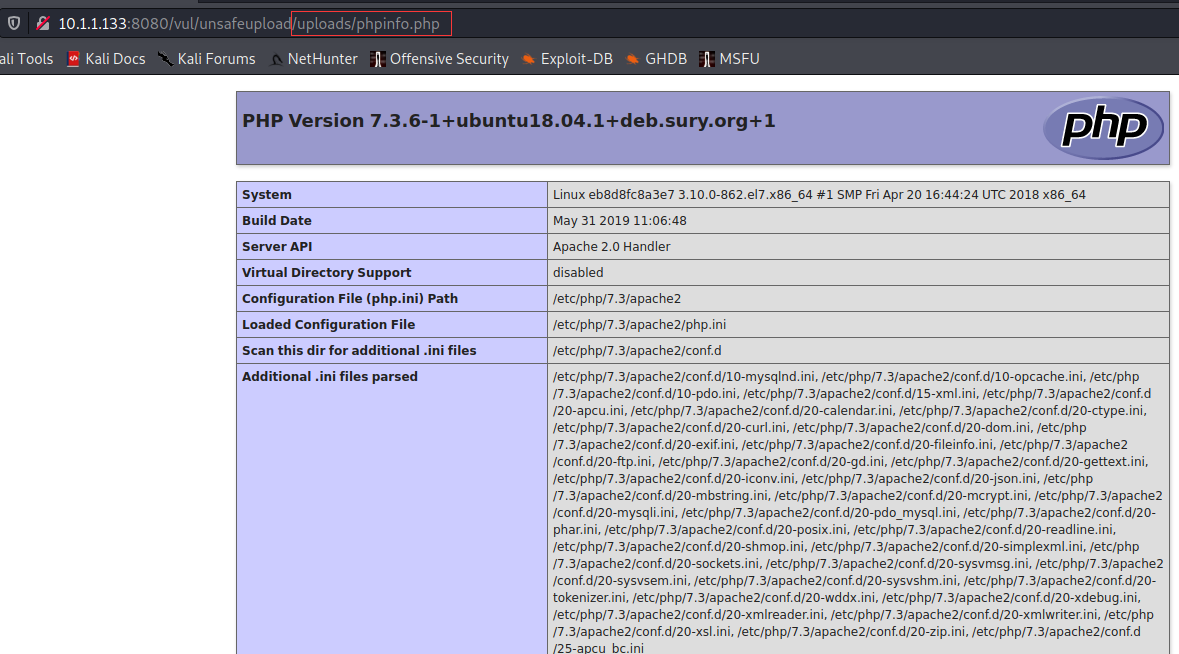This screenshot has width=1179, height=654.
Task: Click the MSFU bookmark icon
Action: [707, 59]
